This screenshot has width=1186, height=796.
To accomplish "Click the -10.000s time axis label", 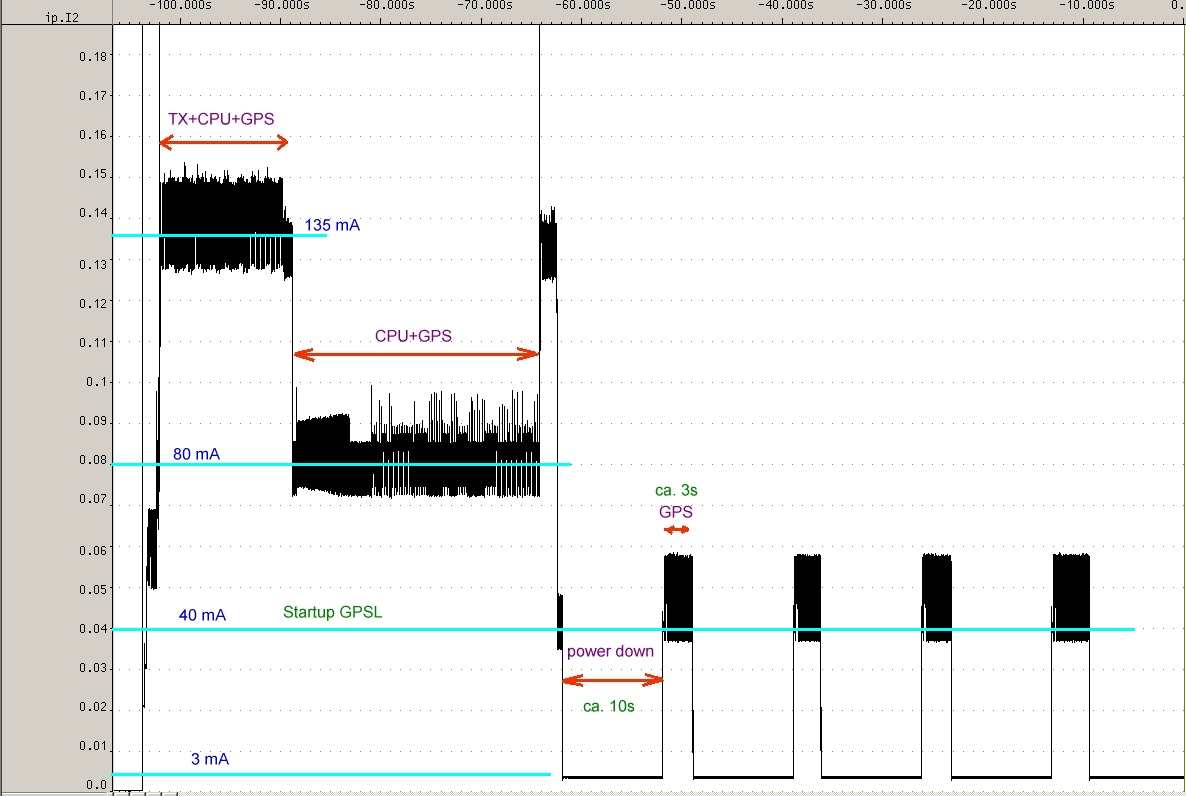I will (x=1086, y=5).
